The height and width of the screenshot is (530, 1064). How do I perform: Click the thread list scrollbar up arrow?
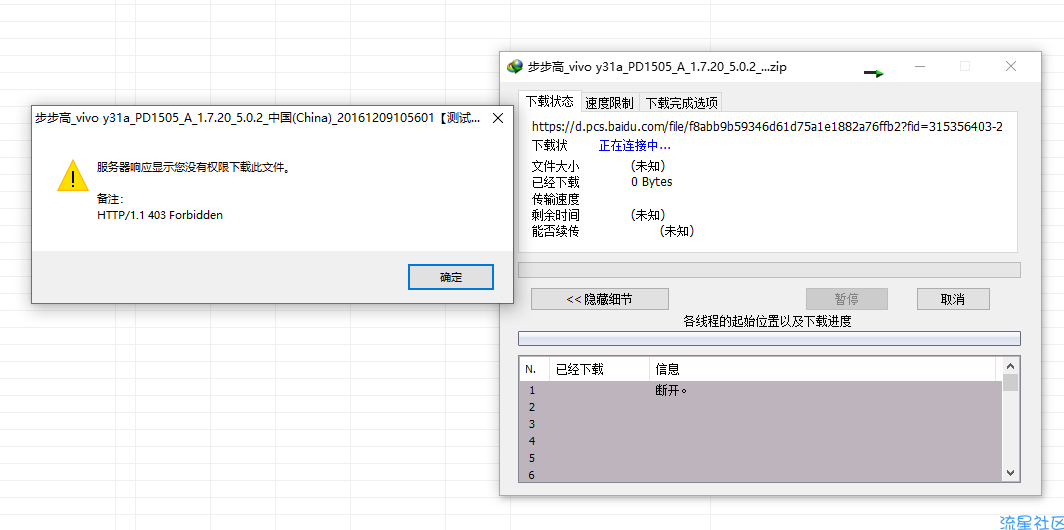(1010, 367)
